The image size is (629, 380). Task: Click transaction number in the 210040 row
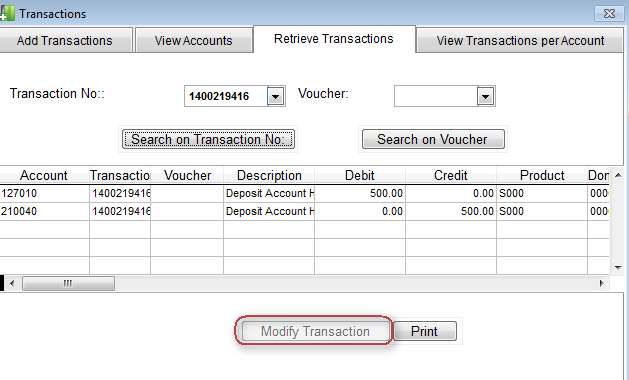pyautogui.click(x=120, y=211)
